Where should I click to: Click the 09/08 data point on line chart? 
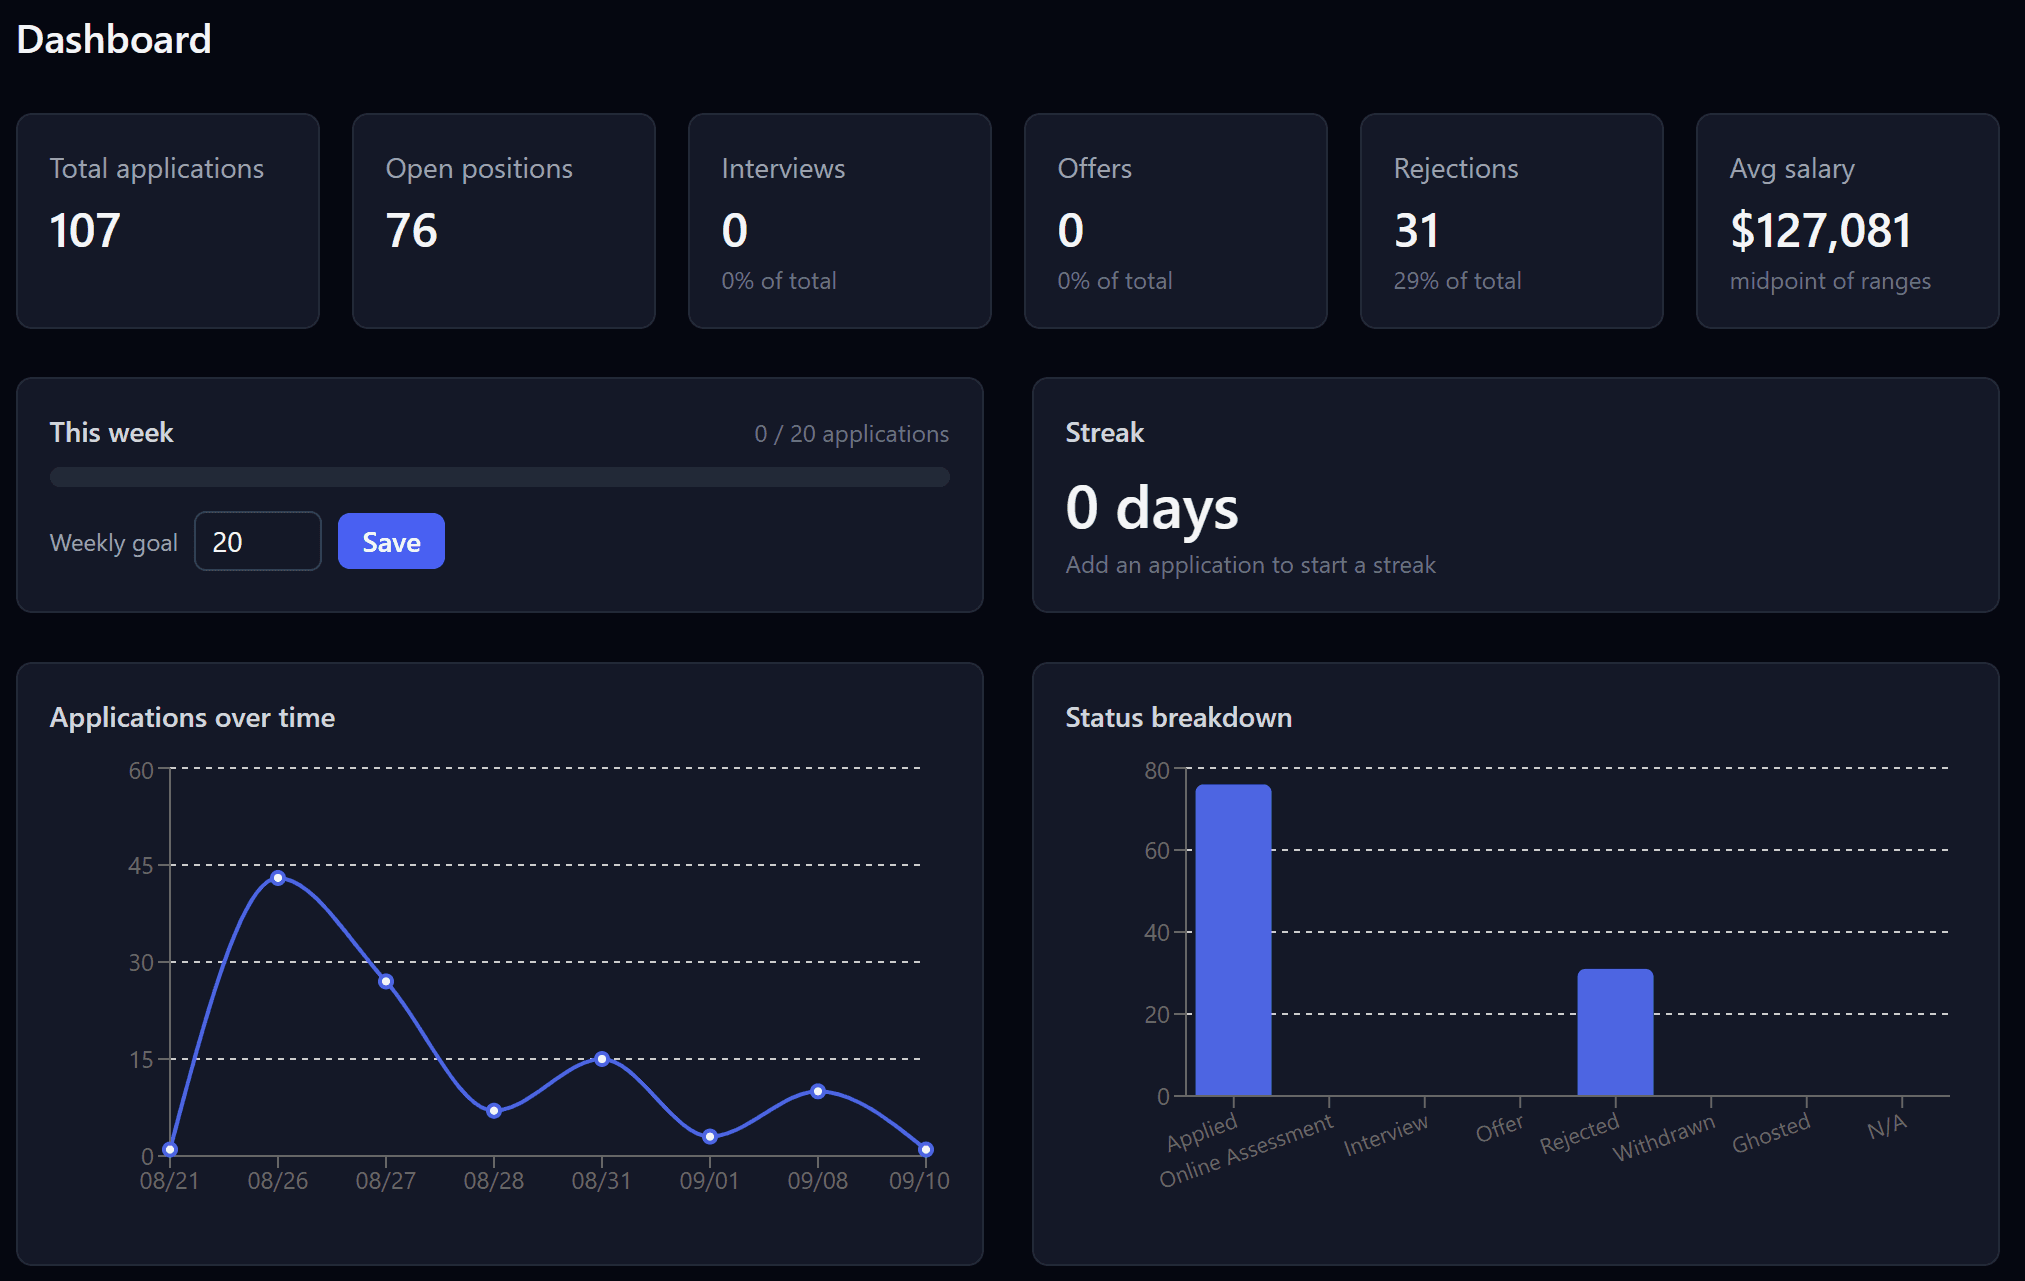(818, 1091)
